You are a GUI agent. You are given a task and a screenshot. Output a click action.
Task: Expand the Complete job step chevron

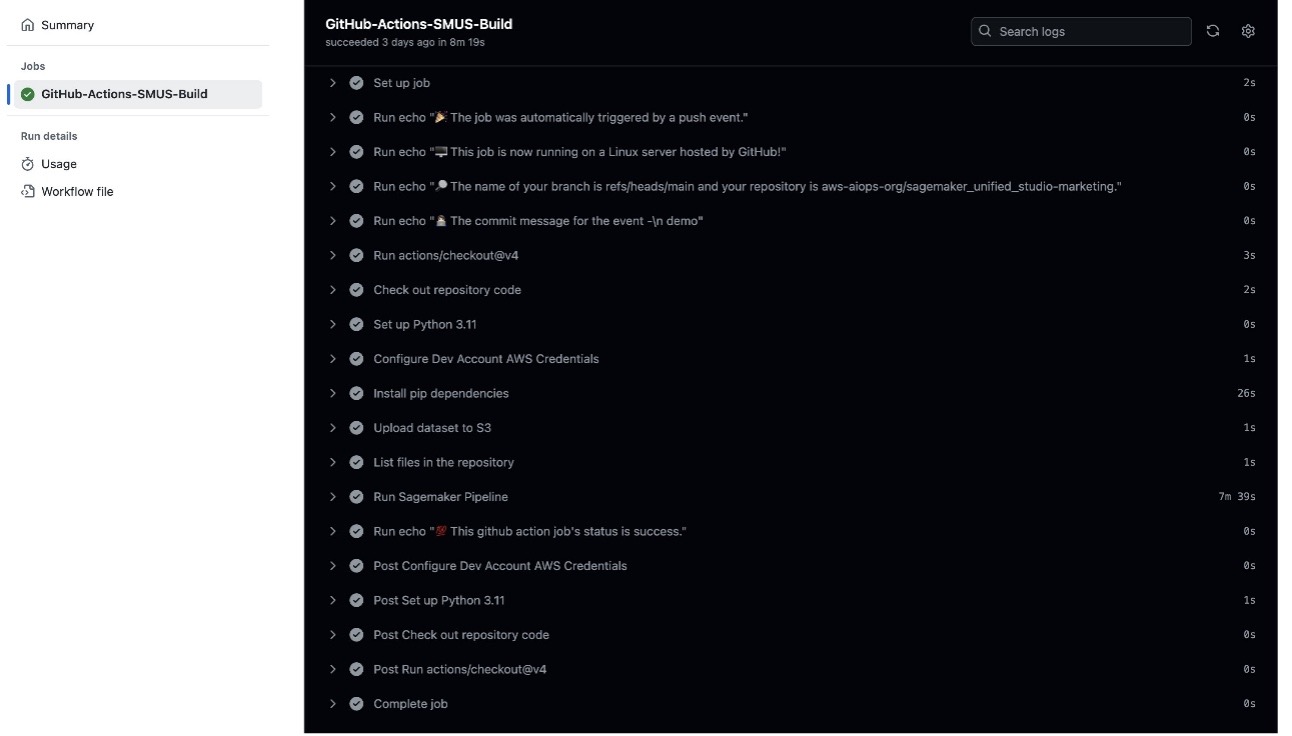pyautogui.click(x=333, y=704)
